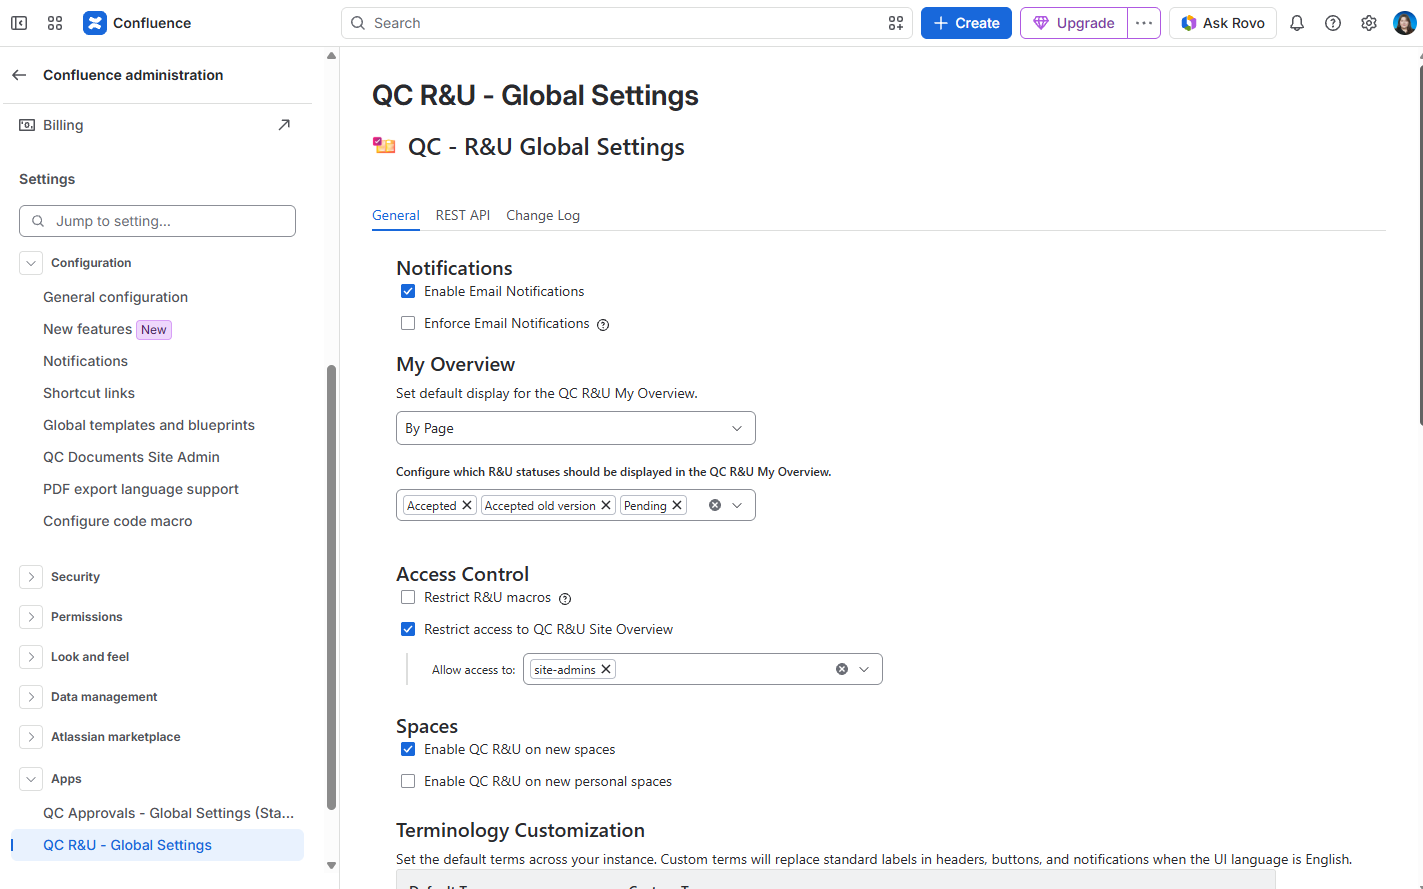Open Notifications settings in sidebar

[x=86, y=361]
